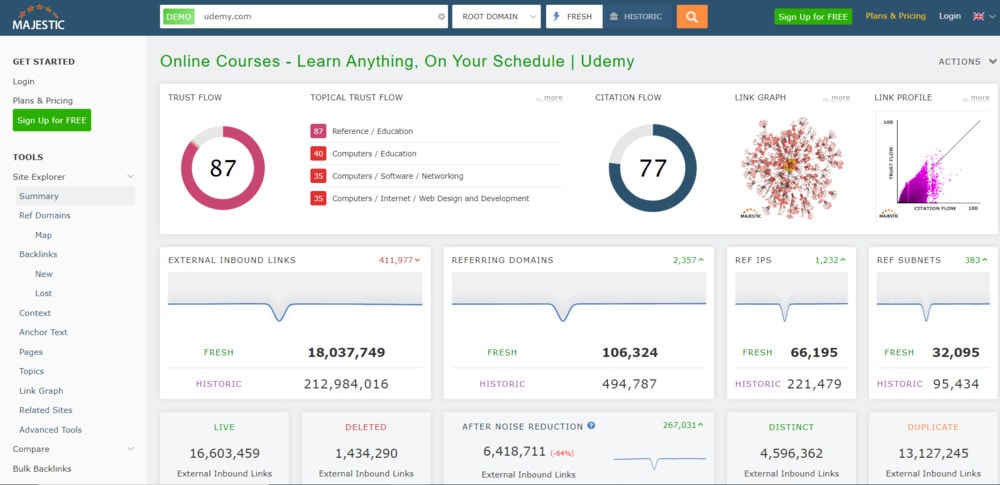Click the External Inbound Links 411,977 change indicator

(400, 260)
